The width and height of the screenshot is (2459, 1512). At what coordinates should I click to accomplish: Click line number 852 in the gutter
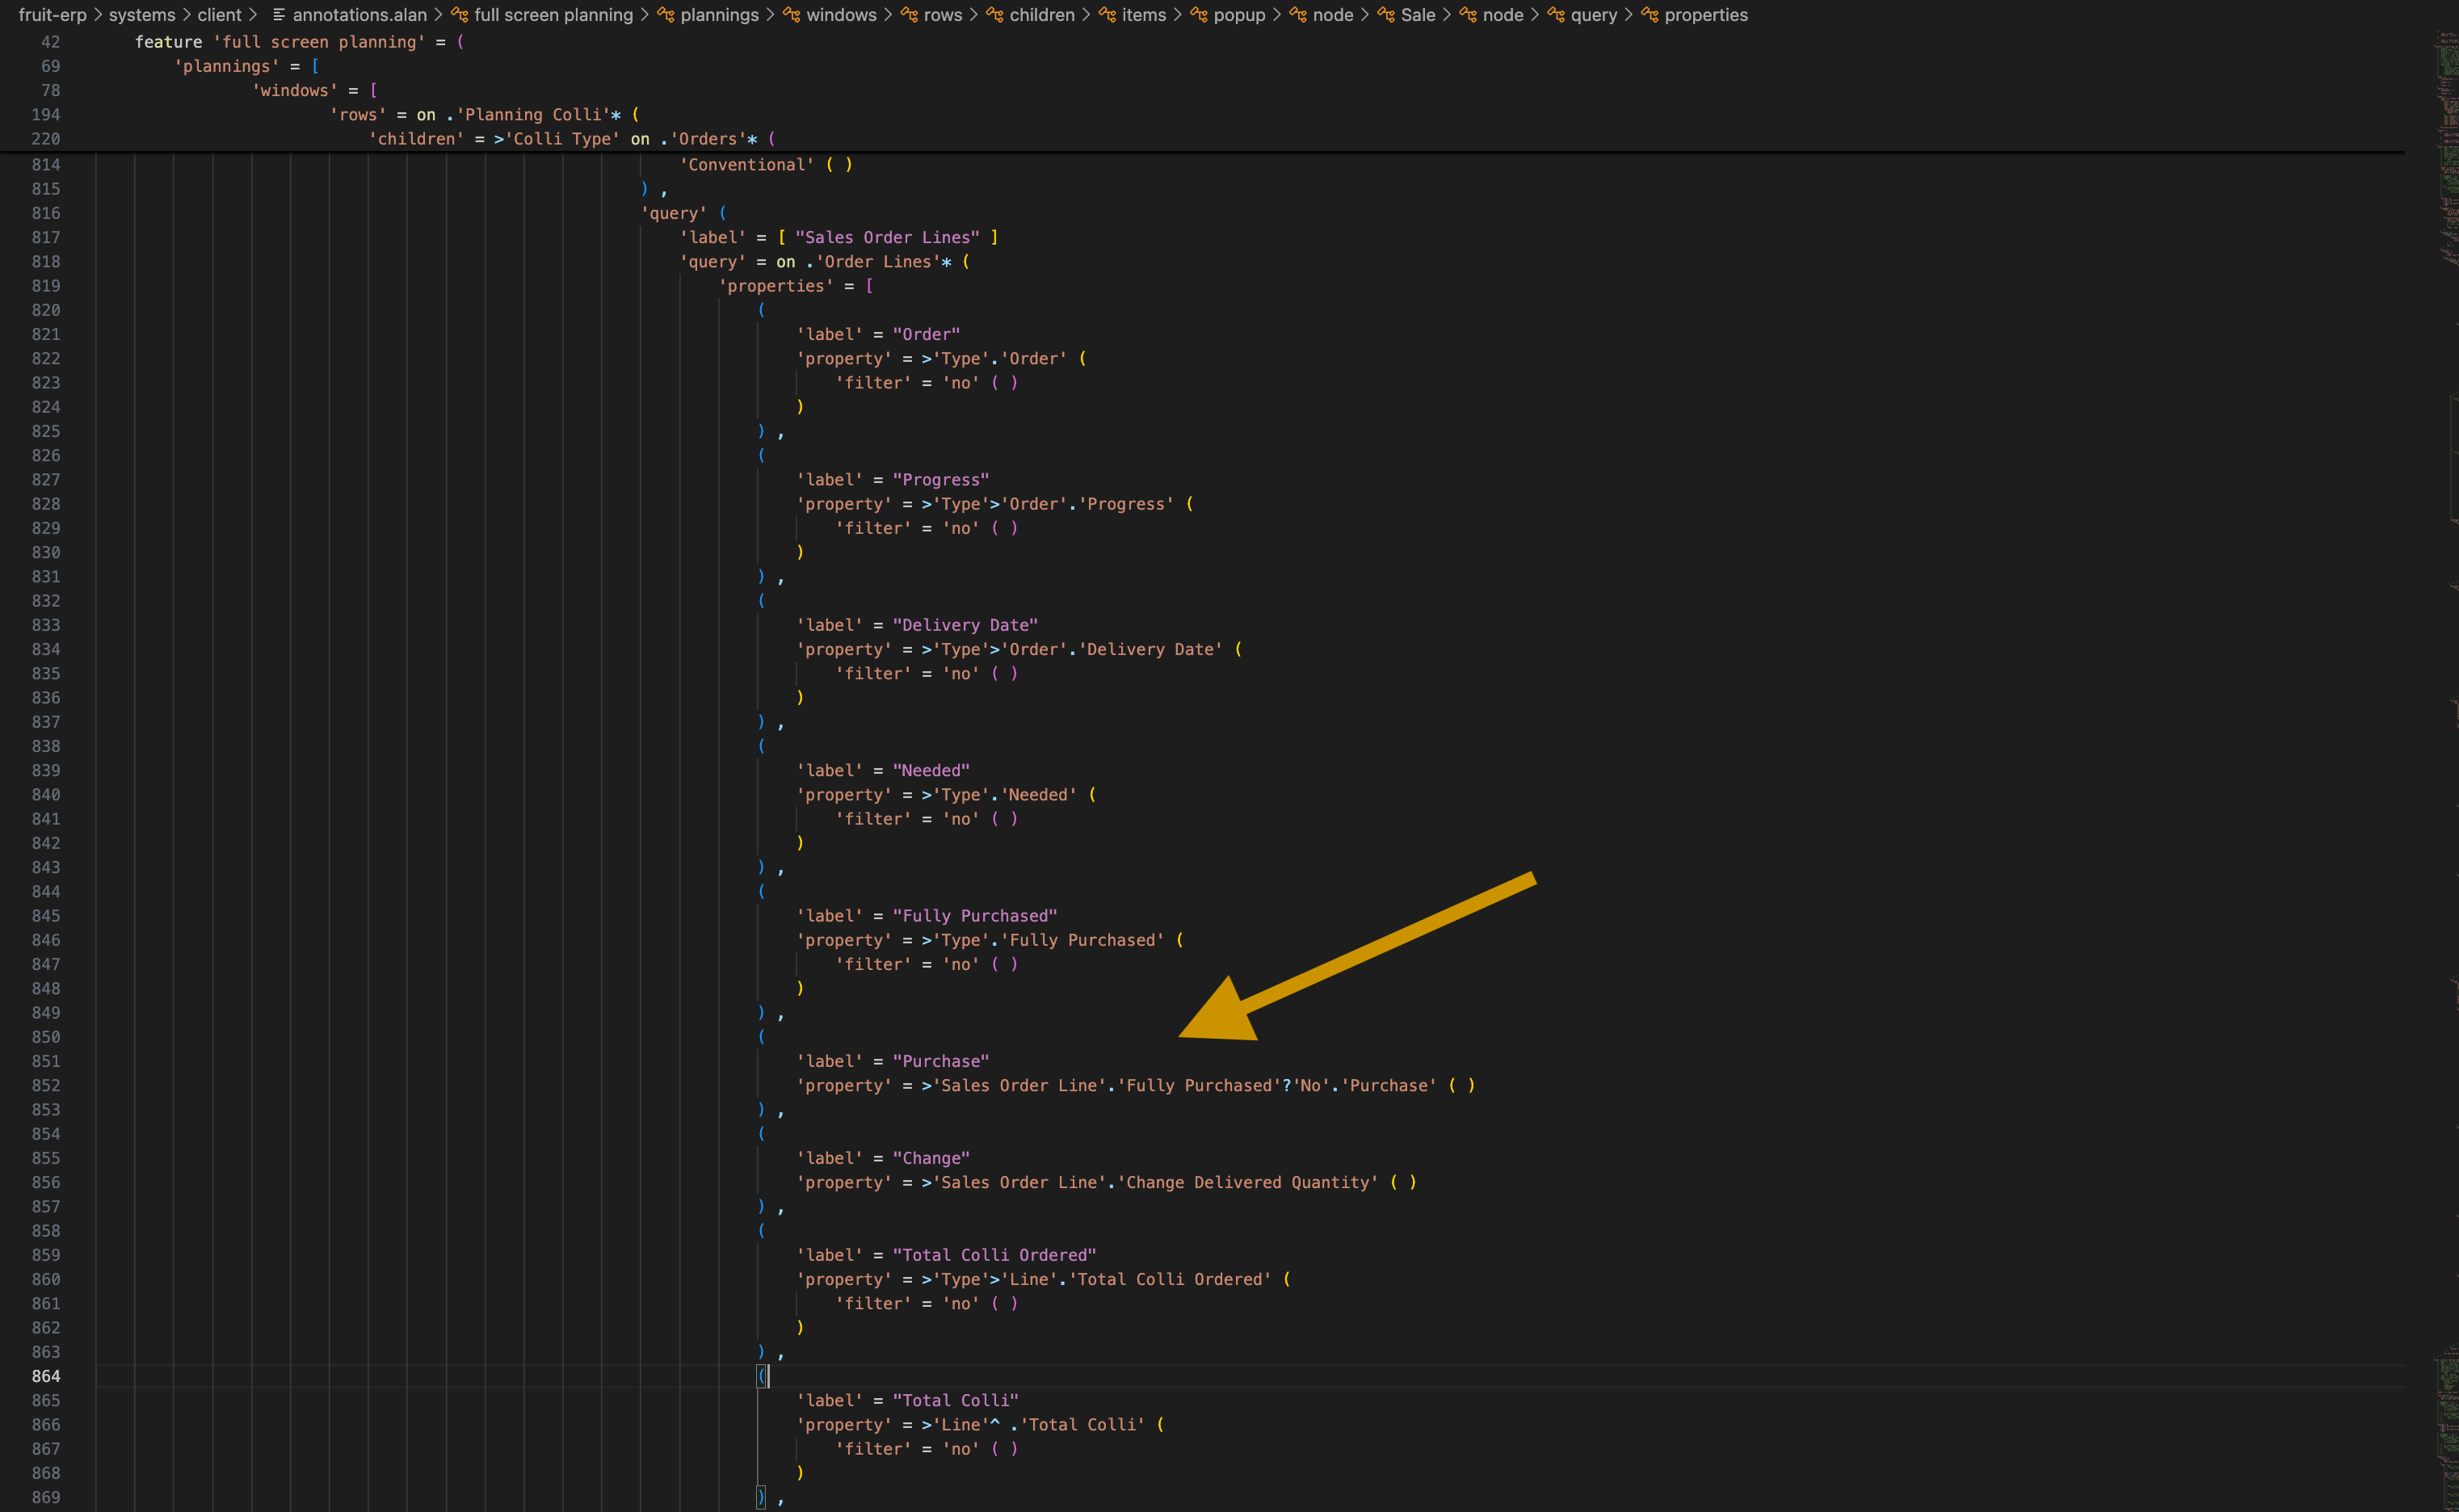[46, 1086]
